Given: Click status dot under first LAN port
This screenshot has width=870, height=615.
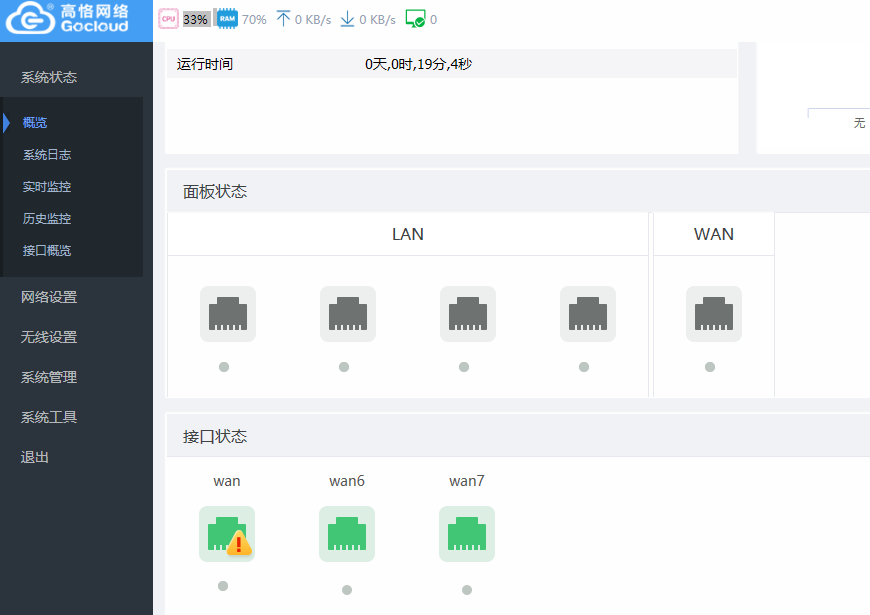Looking at the screenshot, I should (224, 367).
